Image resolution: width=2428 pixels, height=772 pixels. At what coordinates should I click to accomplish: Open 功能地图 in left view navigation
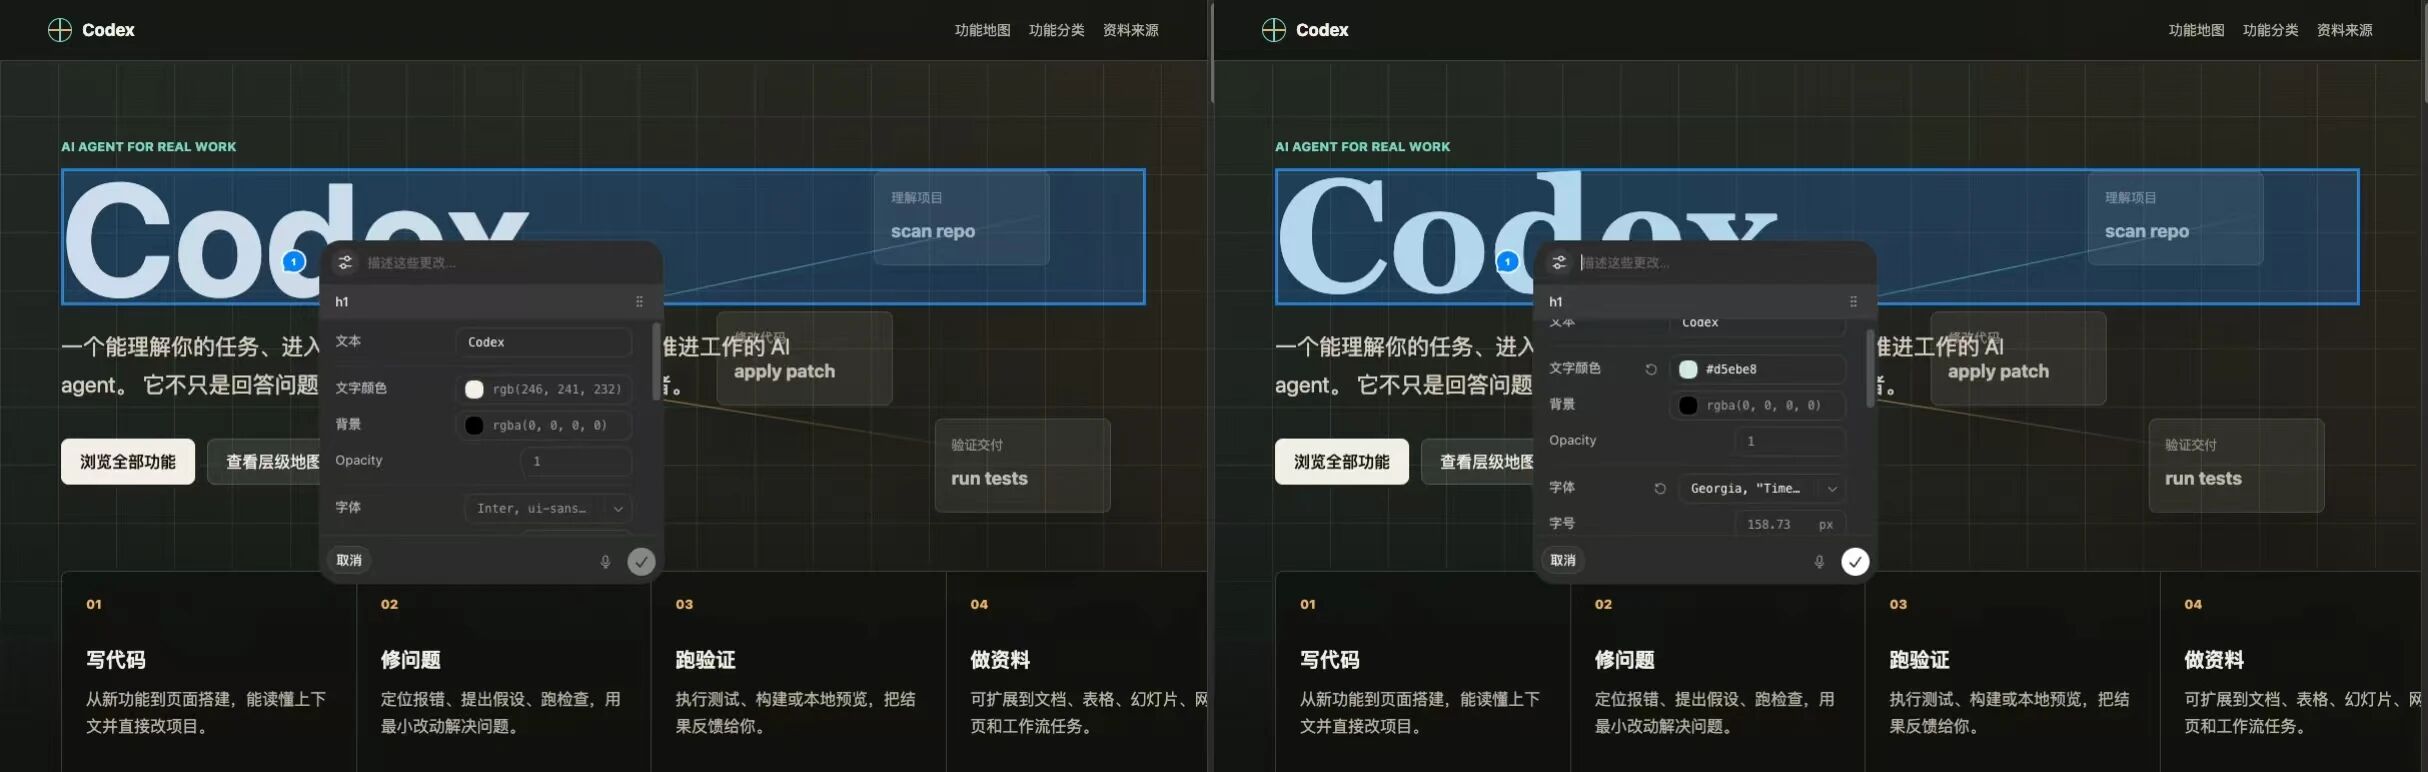coord(982,30)
